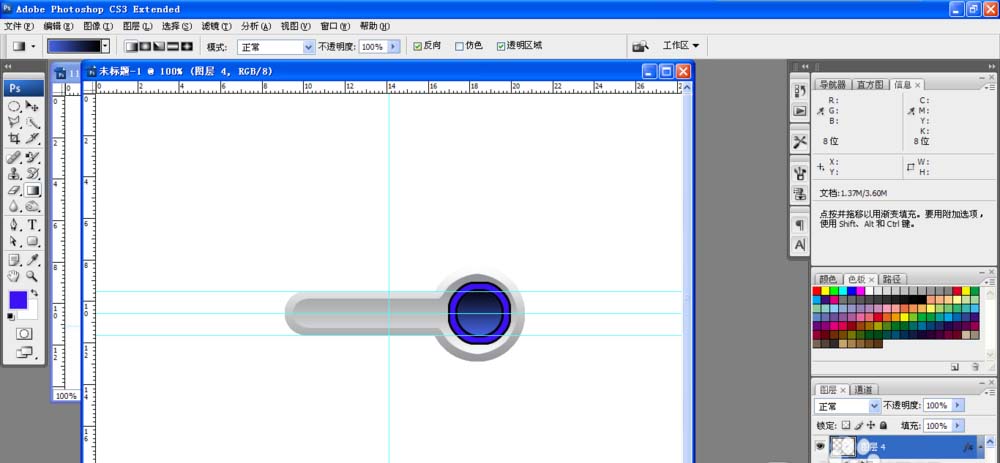Switch to the 直方图 (Histogram) tab
1000x463 pixels.
tap(868, 85)
